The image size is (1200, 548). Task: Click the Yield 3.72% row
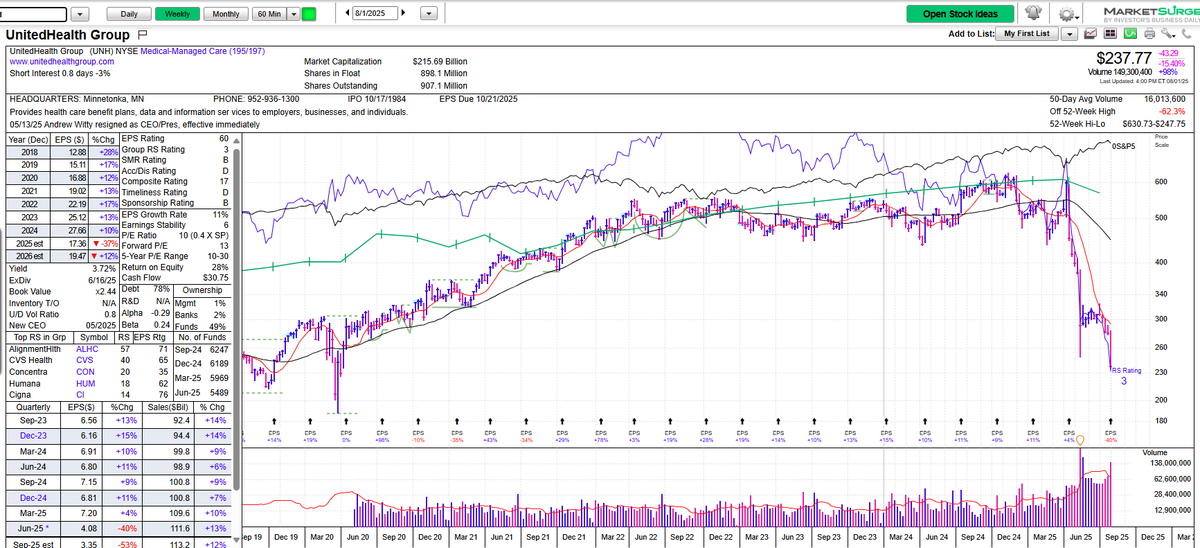pos(60,270)
